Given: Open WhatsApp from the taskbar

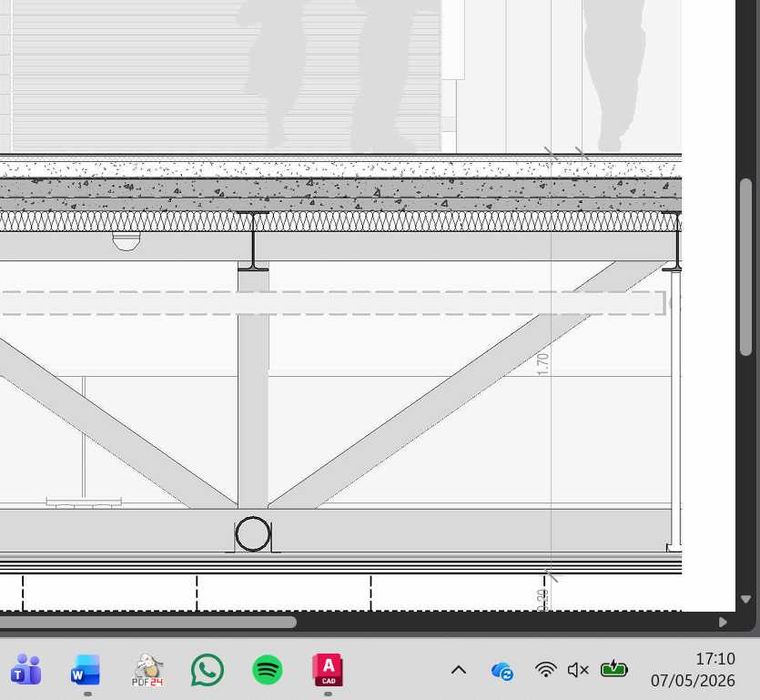Looking at the screenshot, I should click(207, 669).
